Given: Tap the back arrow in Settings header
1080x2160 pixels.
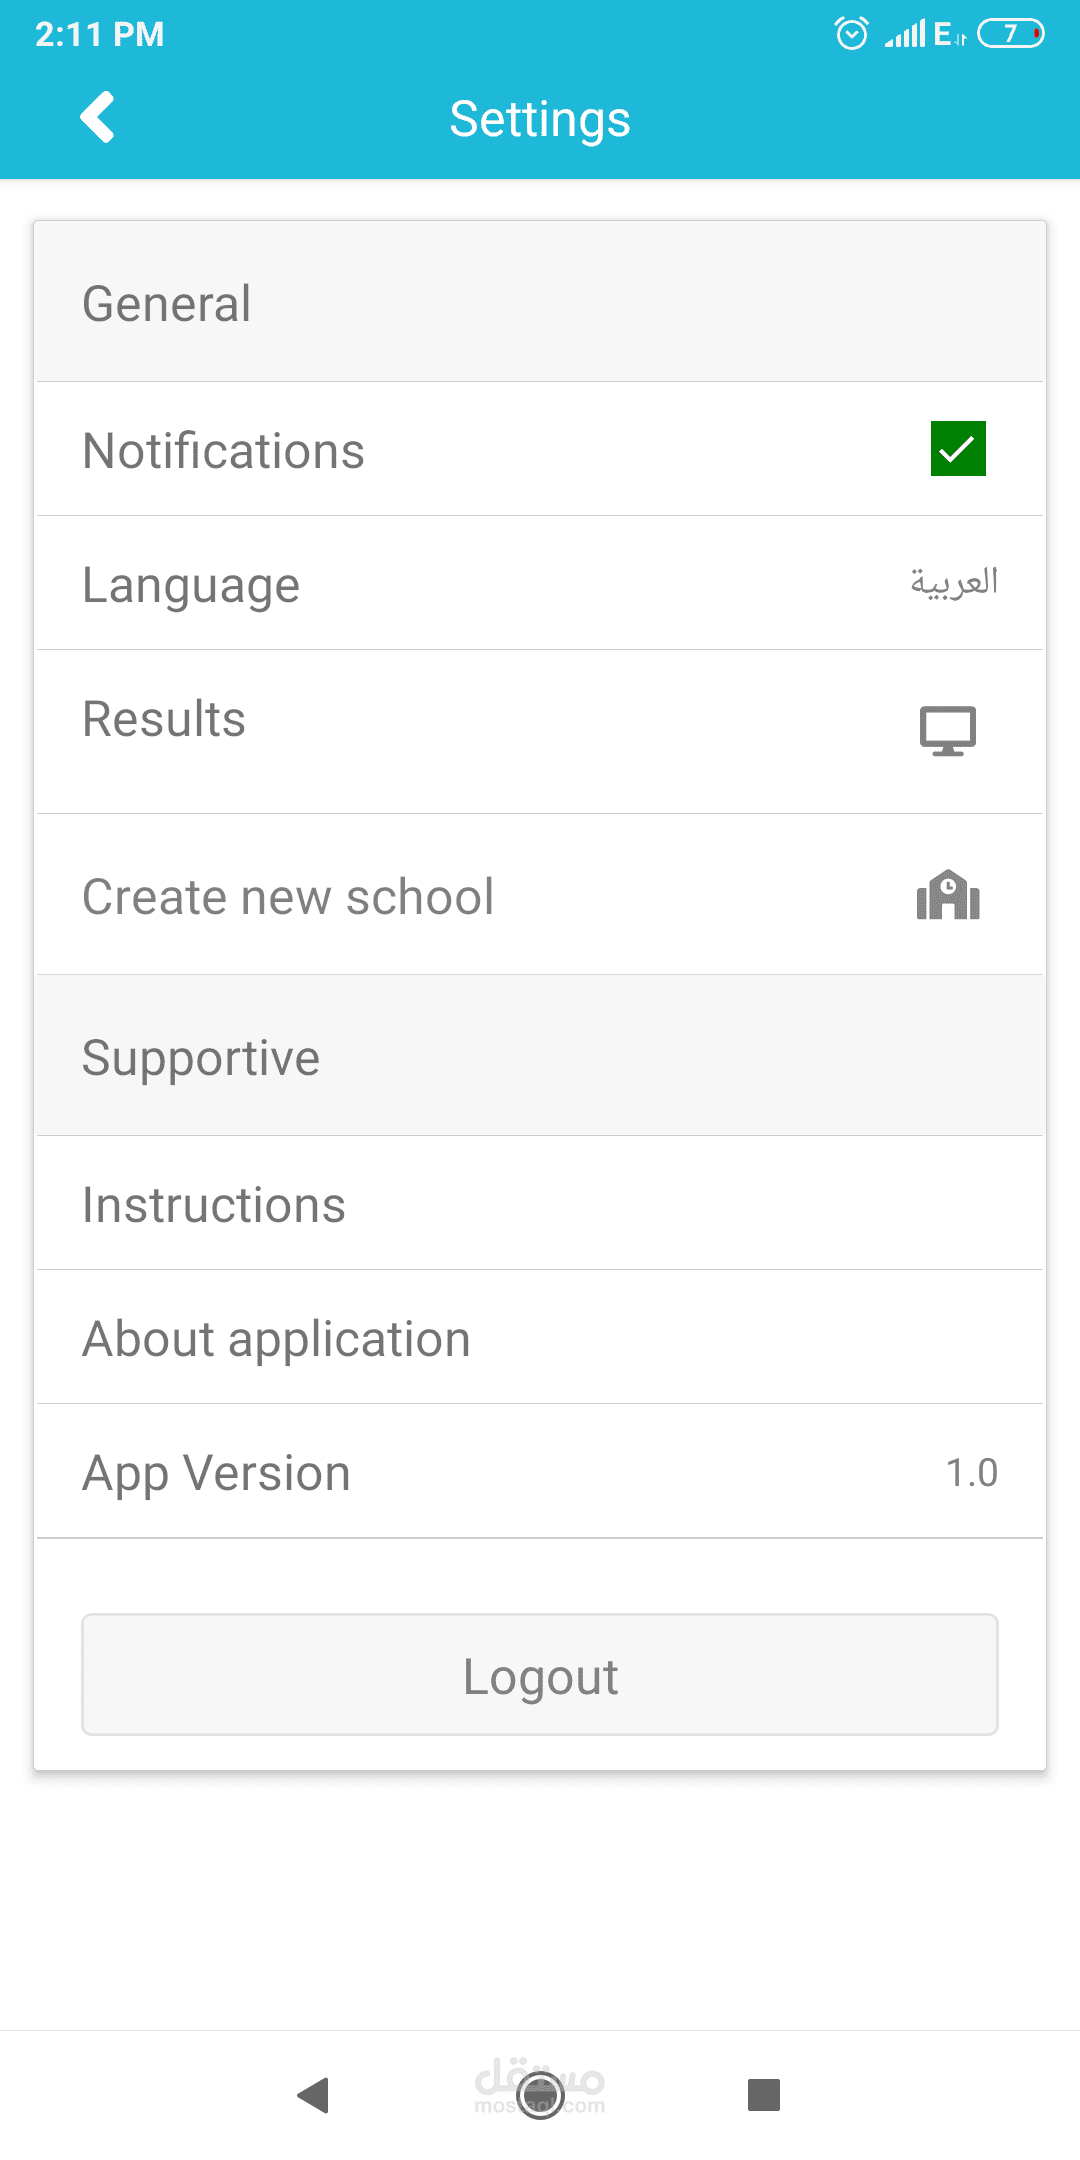Looking at the screenshot, I should tap(97, 118).
